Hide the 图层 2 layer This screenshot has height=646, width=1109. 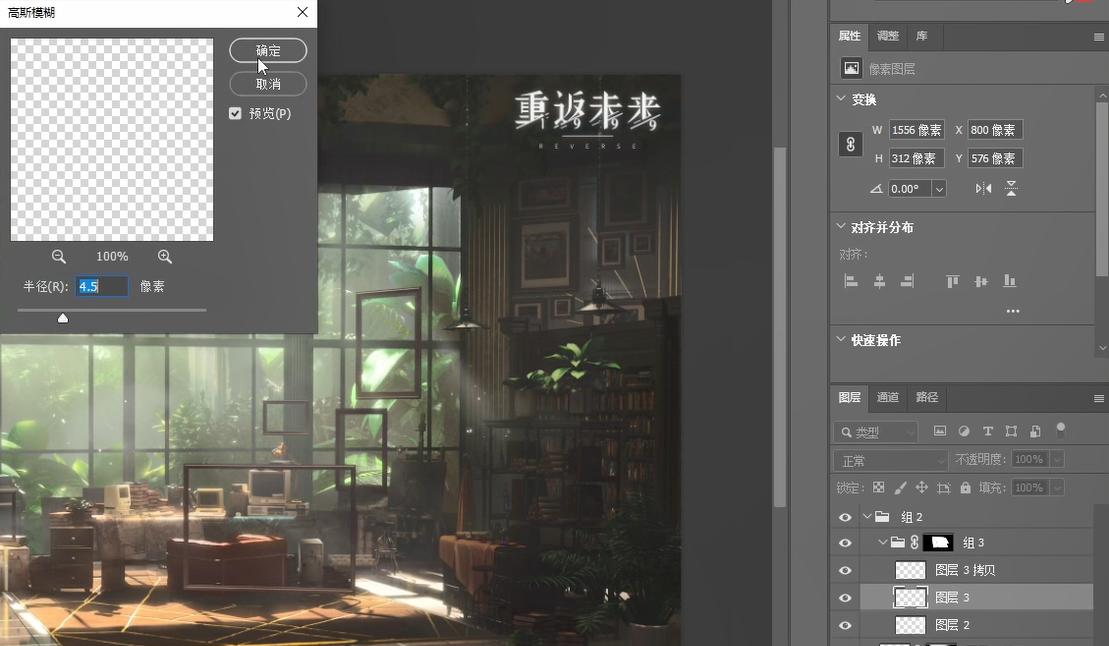tap(845, 625)
